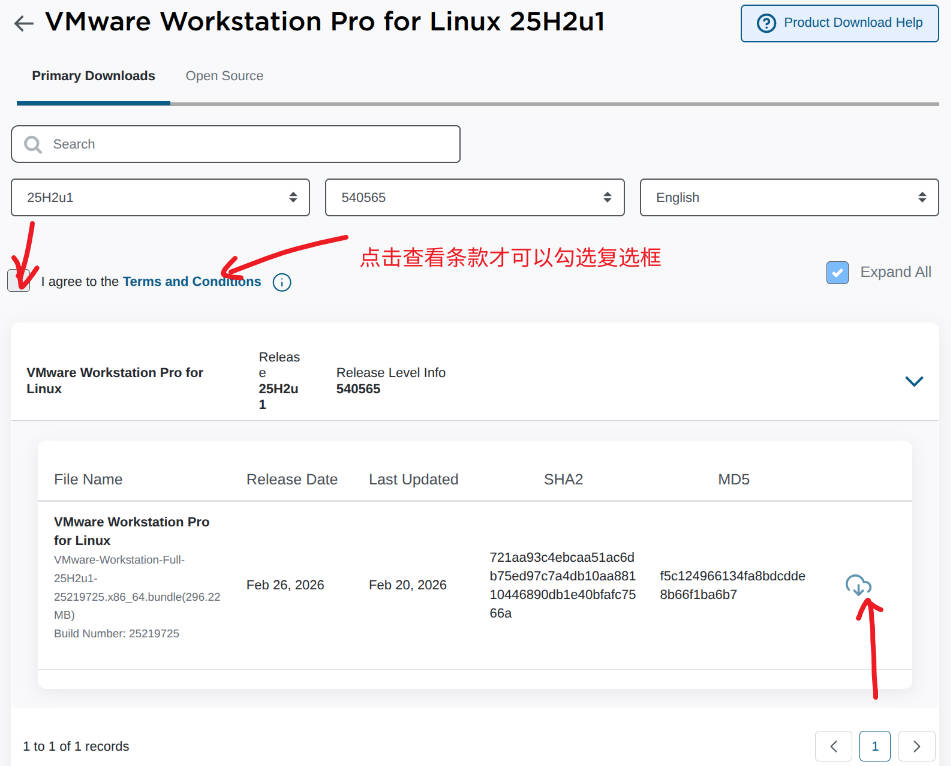Open the Terms and Conditions link
951x766 pixels.
click(x=191, y=282)
